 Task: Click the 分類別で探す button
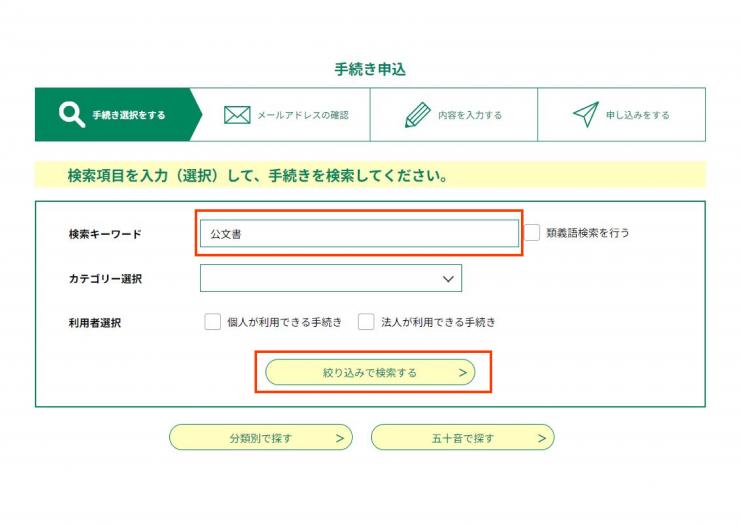[x=261, y=438]
